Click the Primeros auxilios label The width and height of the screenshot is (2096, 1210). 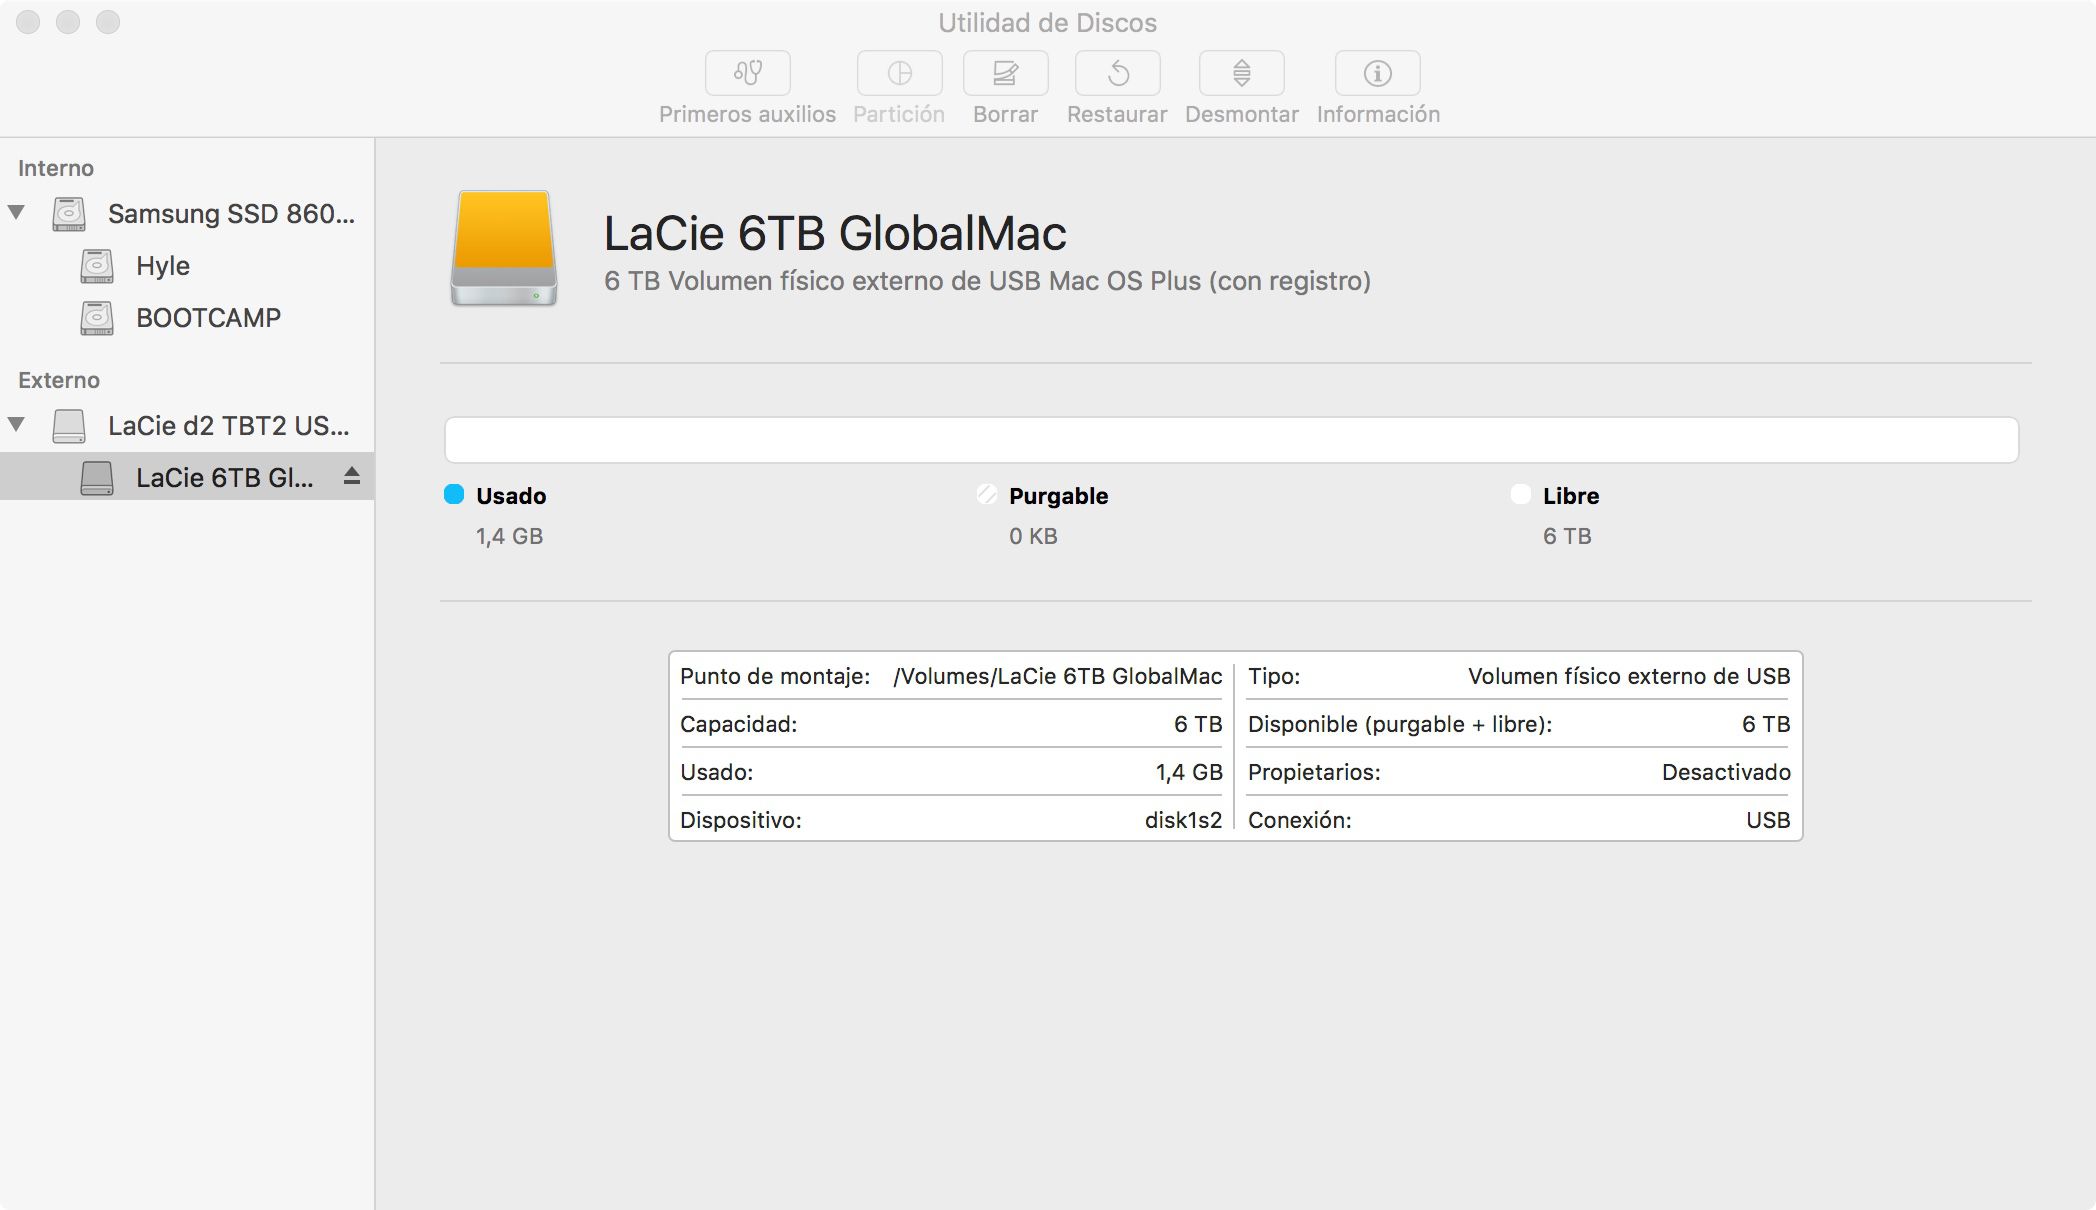[747, 114]
